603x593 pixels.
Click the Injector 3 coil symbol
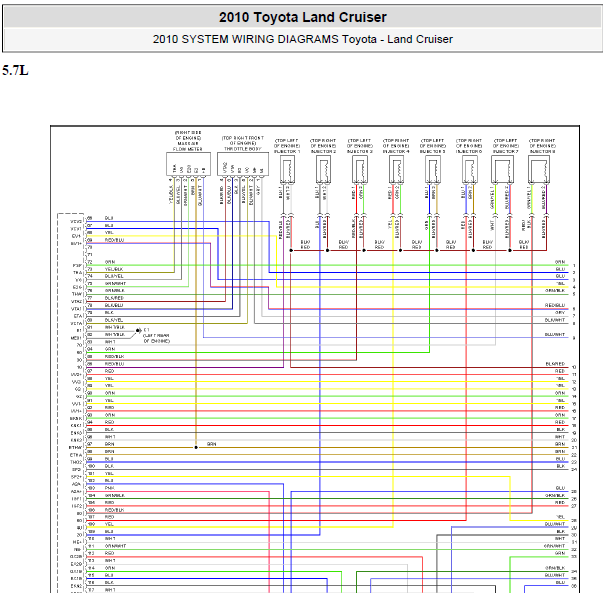click(360, 169)
